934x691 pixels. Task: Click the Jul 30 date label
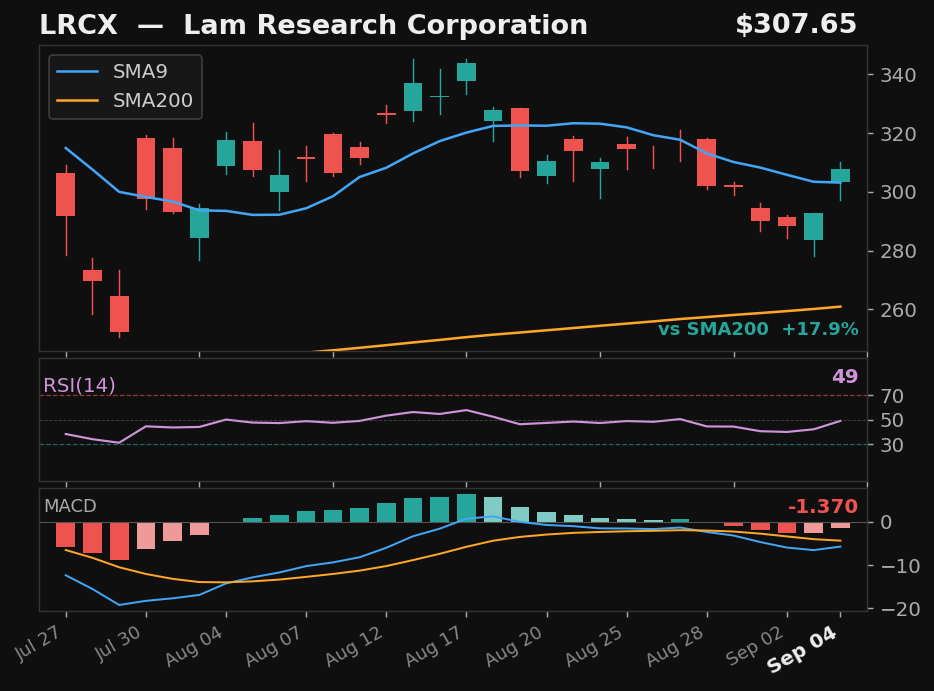coord(119,643)
